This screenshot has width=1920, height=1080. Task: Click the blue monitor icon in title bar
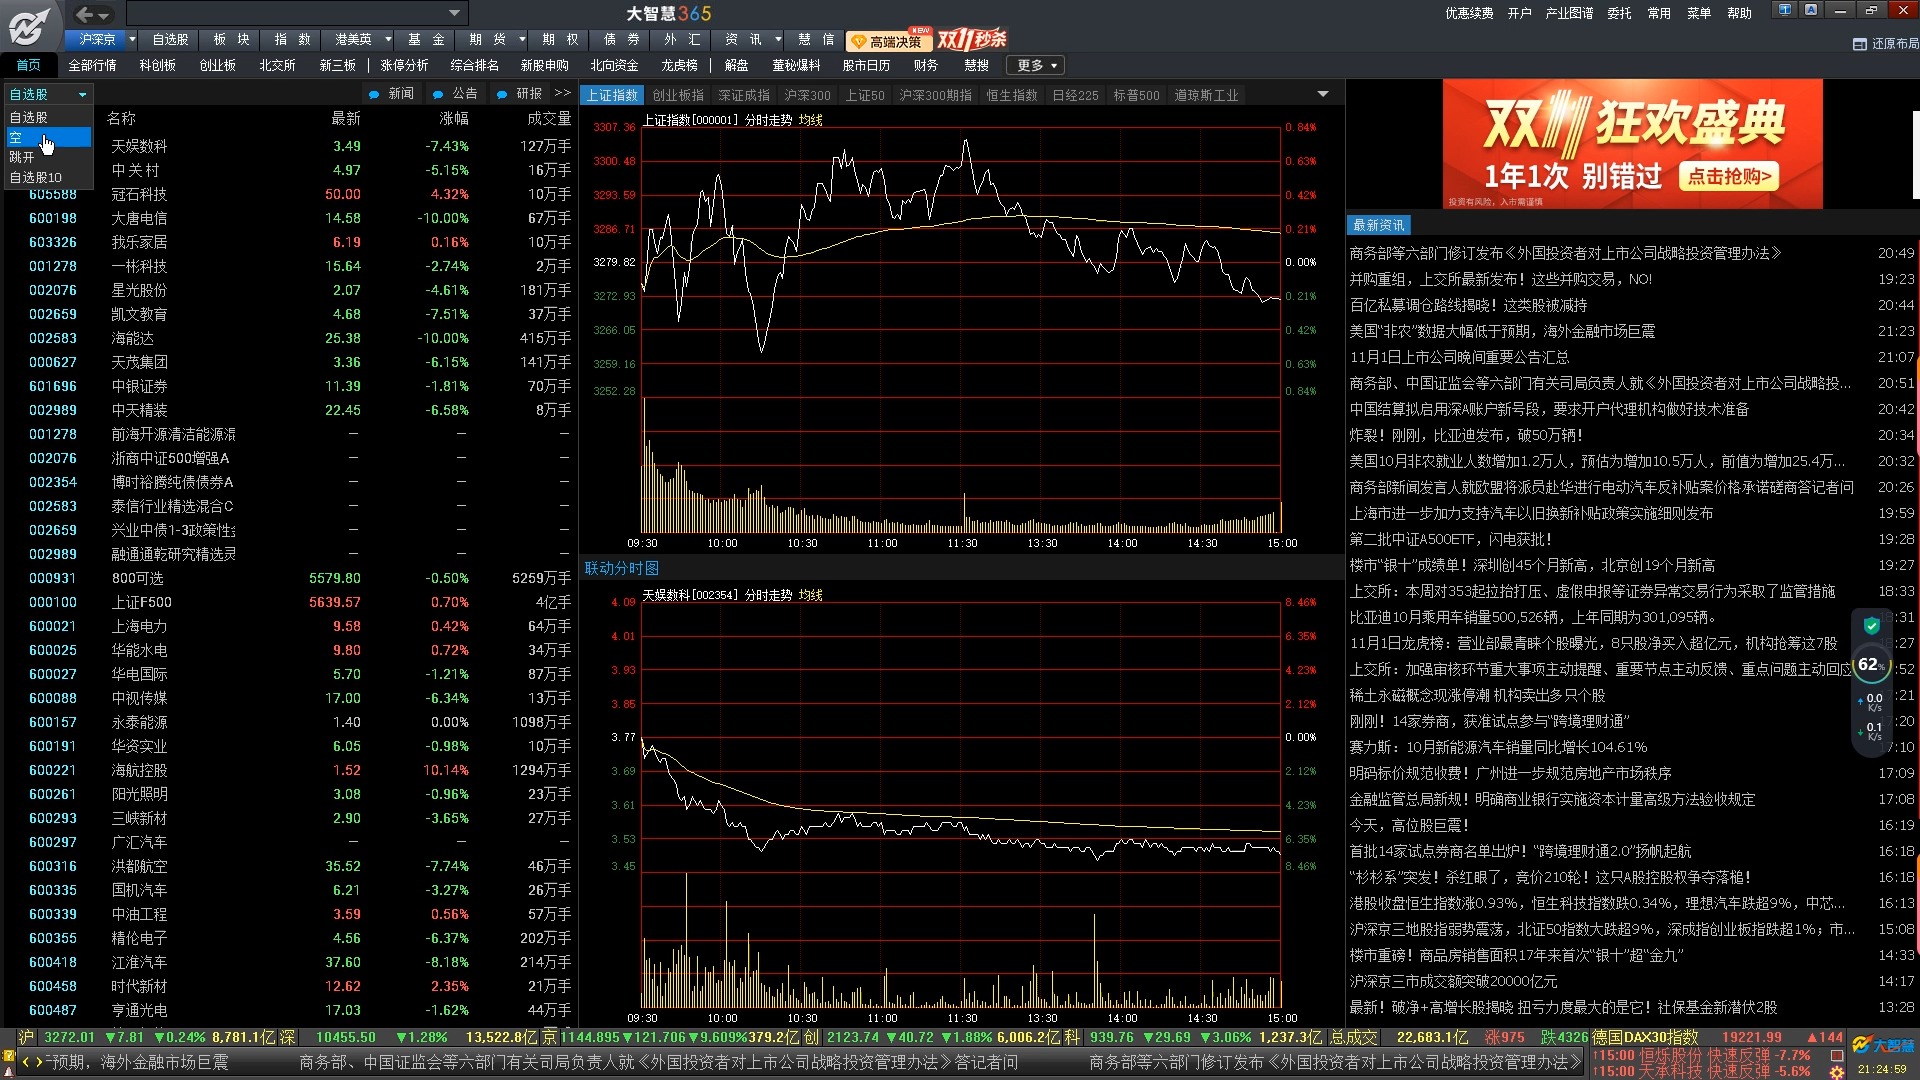click(x=1785, y=10)
